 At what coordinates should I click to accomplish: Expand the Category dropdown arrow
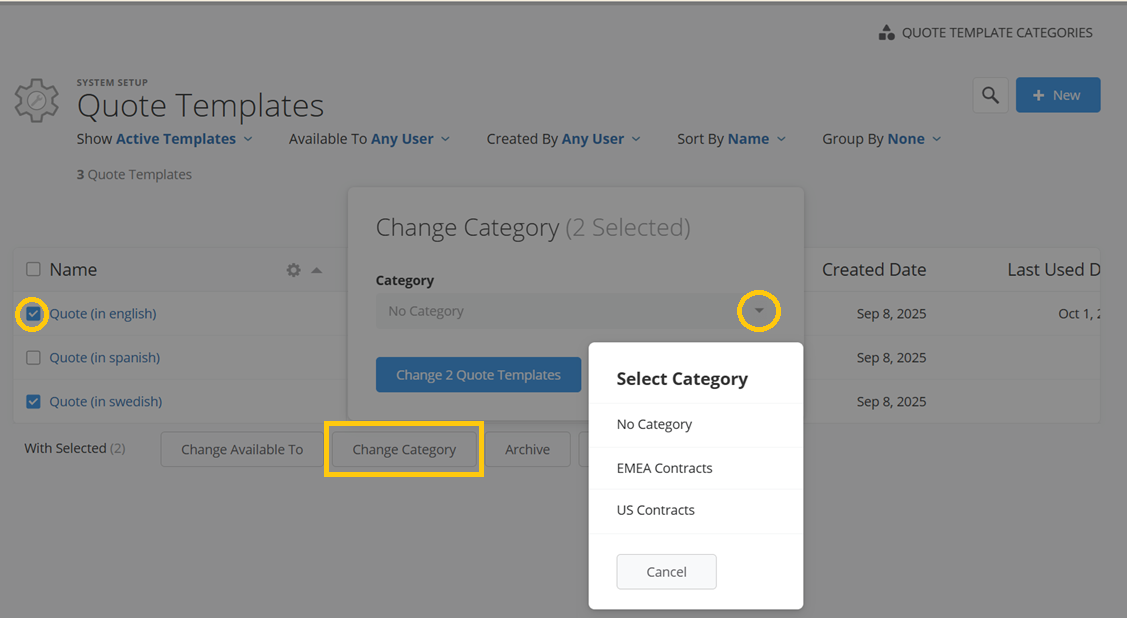[x=759, y=312]
